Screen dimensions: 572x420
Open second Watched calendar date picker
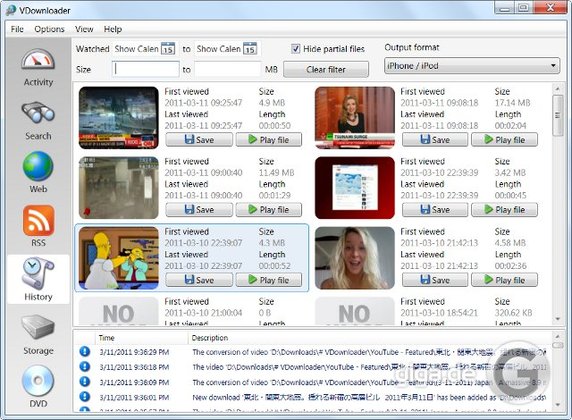250,49
